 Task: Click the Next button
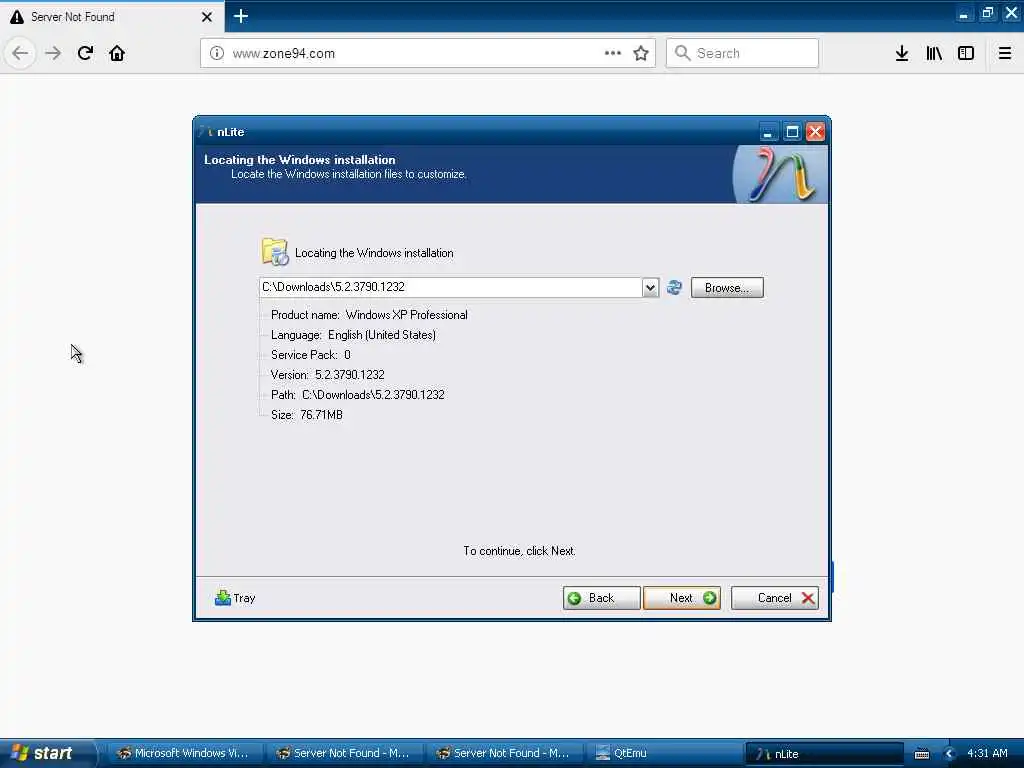click(682, 598)
